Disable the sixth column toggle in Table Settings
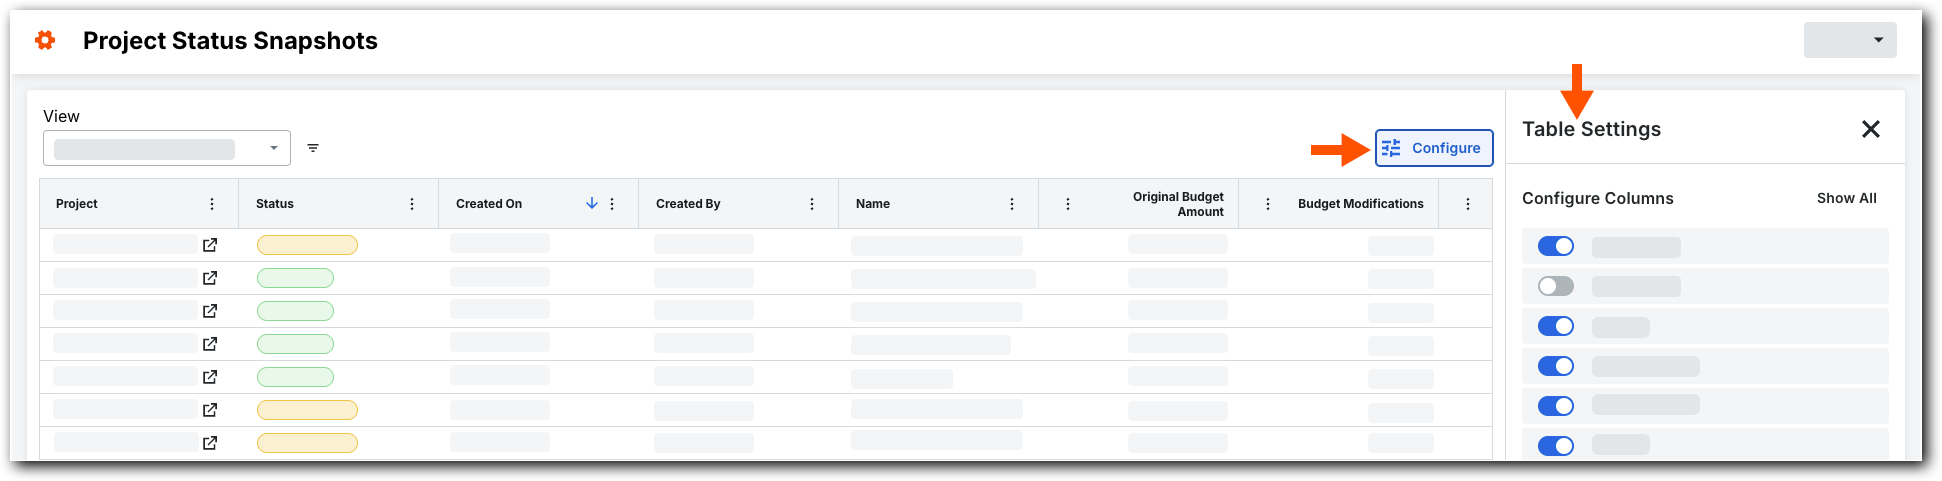 pos(1556,446)
